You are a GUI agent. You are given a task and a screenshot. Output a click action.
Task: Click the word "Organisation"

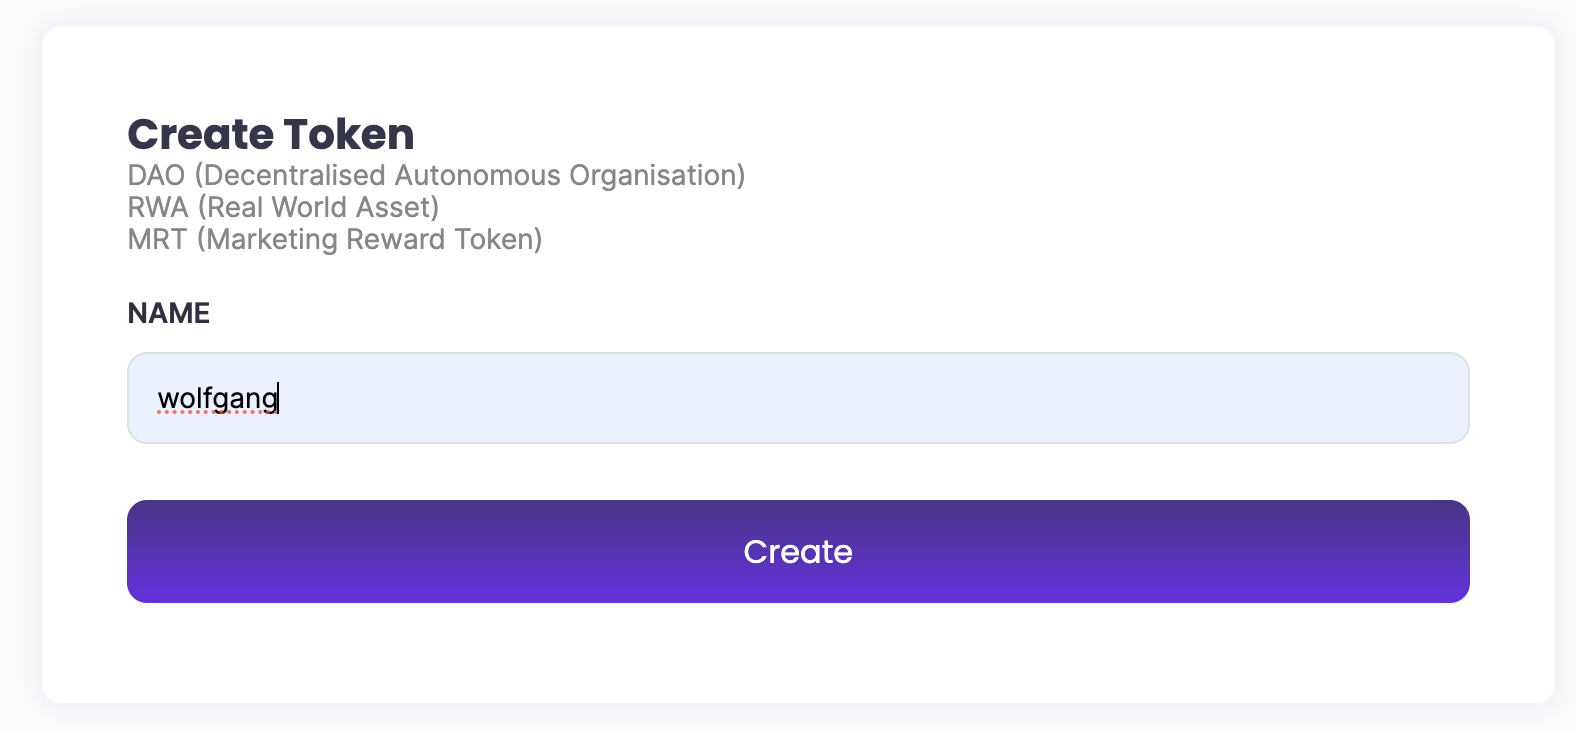click(653, 175)
